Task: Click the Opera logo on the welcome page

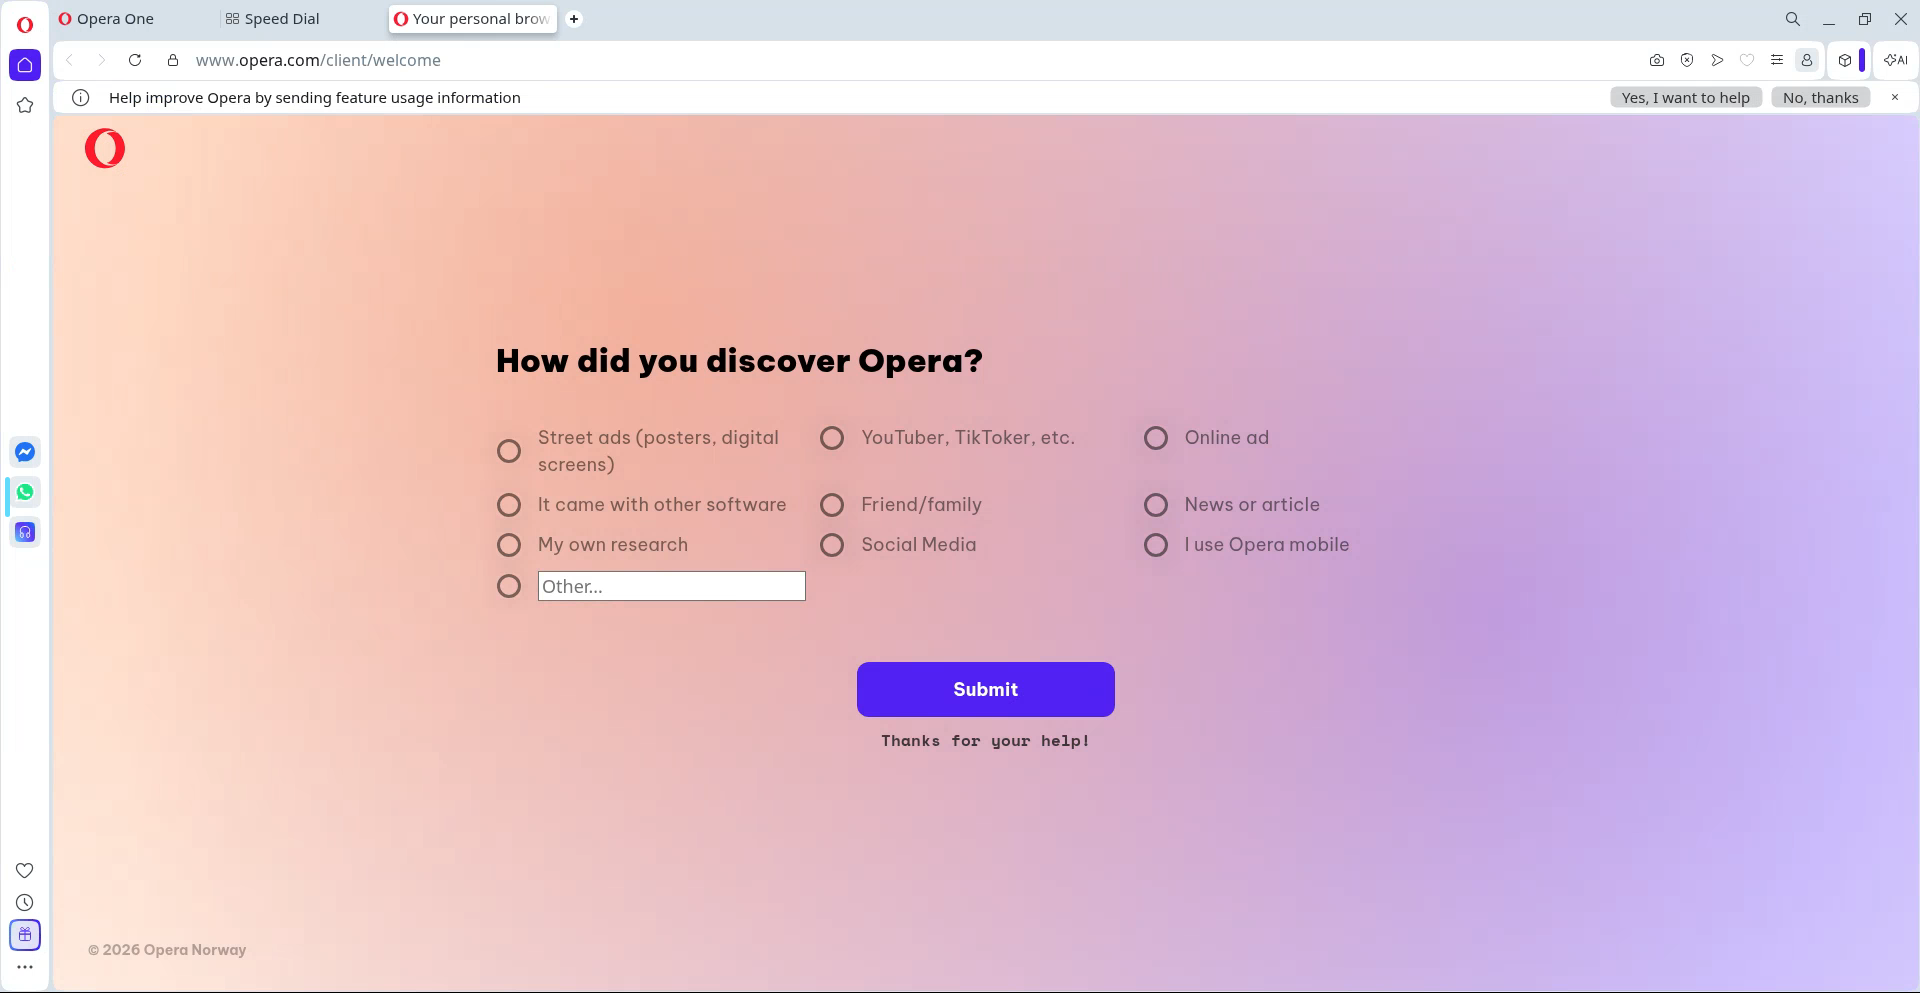Action: pos(105,148)
